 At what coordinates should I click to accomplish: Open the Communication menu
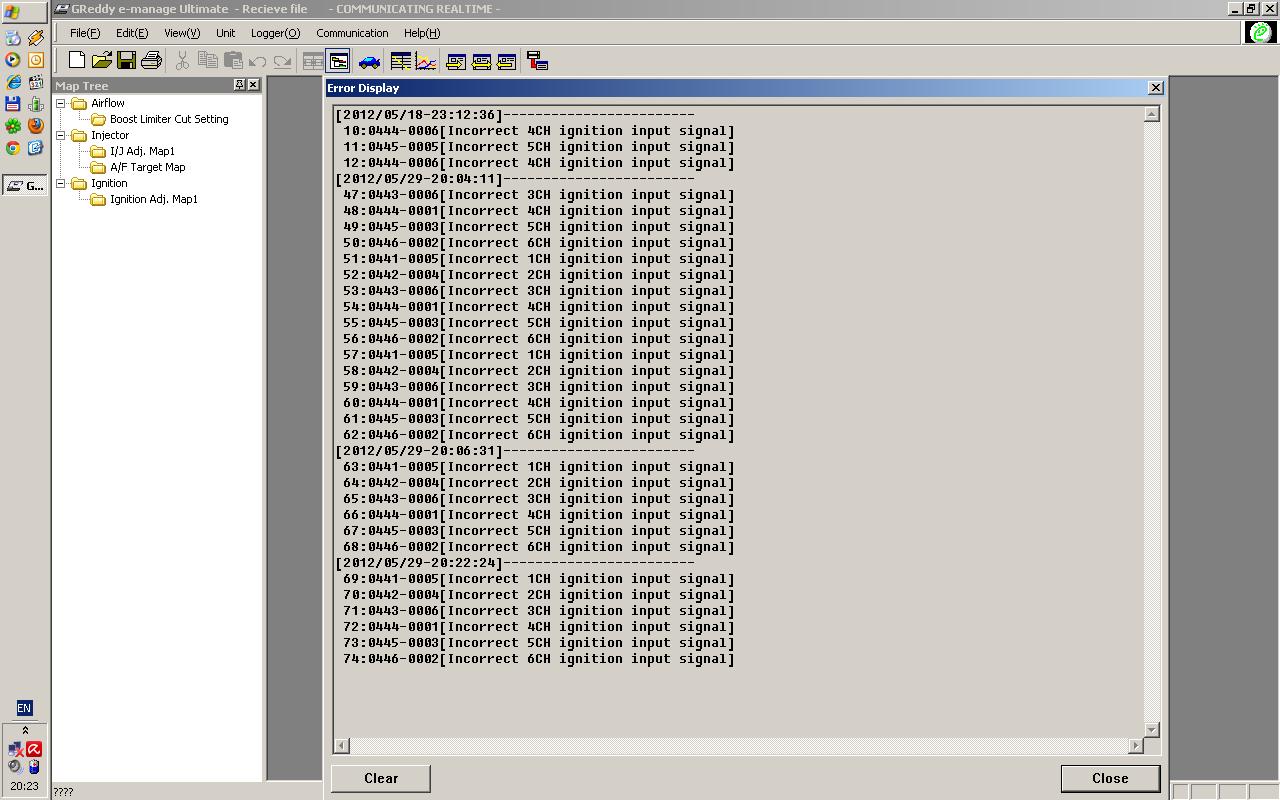tap(352, 33)
